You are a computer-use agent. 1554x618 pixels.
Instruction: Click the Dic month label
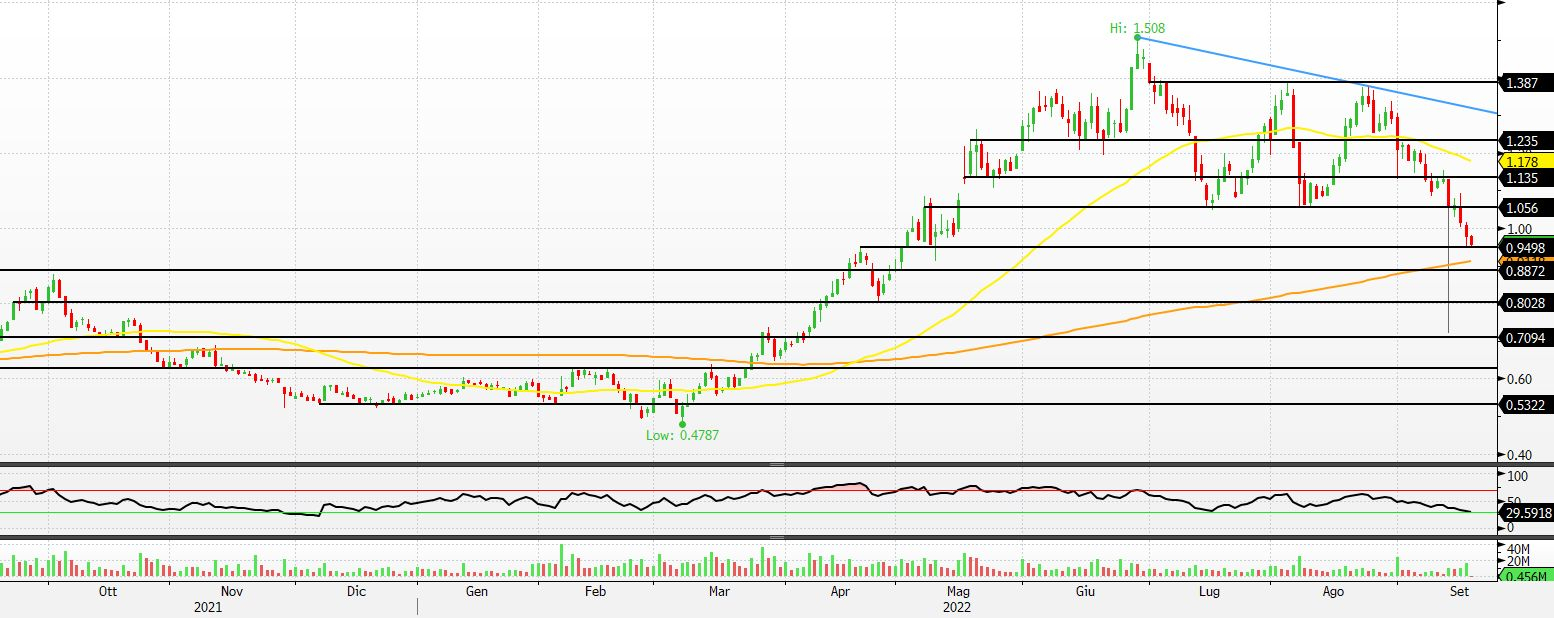click(356, 591)
